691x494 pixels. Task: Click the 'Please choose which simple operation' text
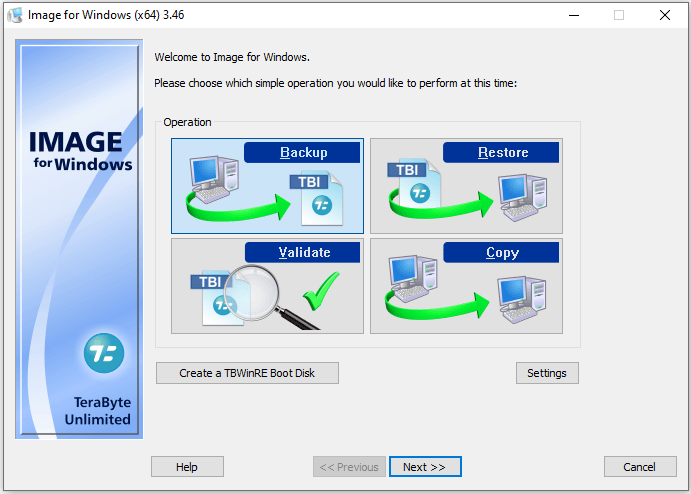pyautogui.click(x=335, y=83)
